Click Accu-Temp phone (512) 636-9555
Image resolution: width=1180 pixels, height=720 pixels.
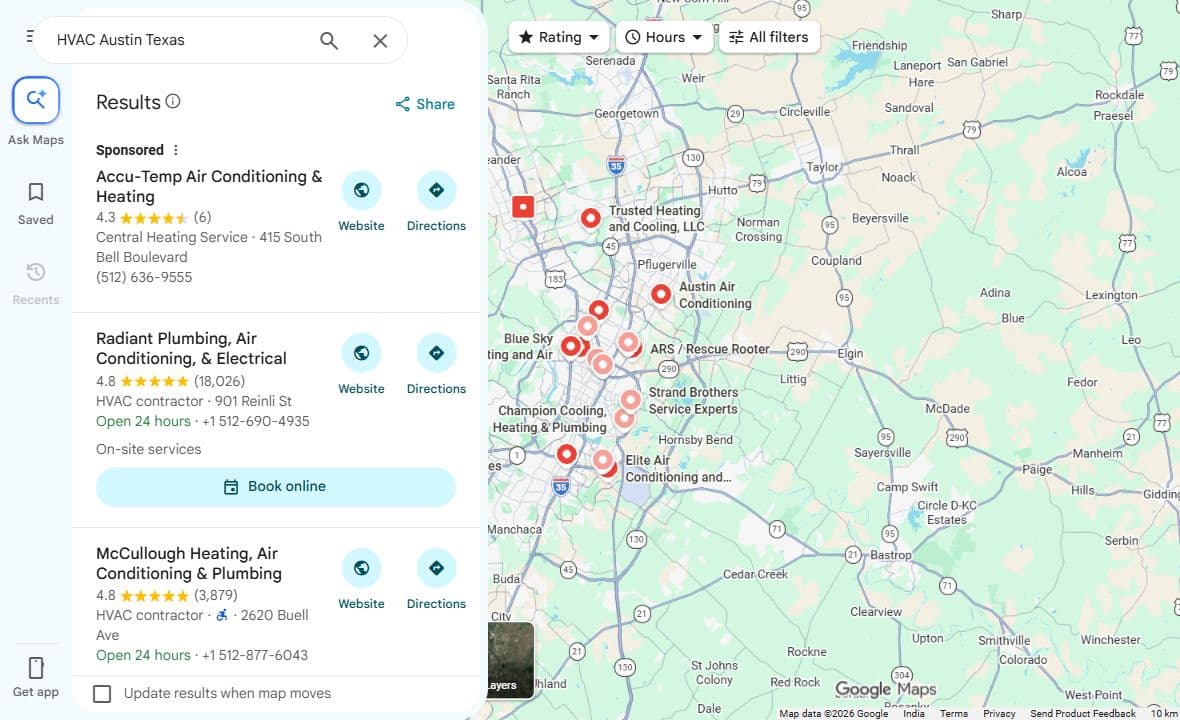(144, 277)
